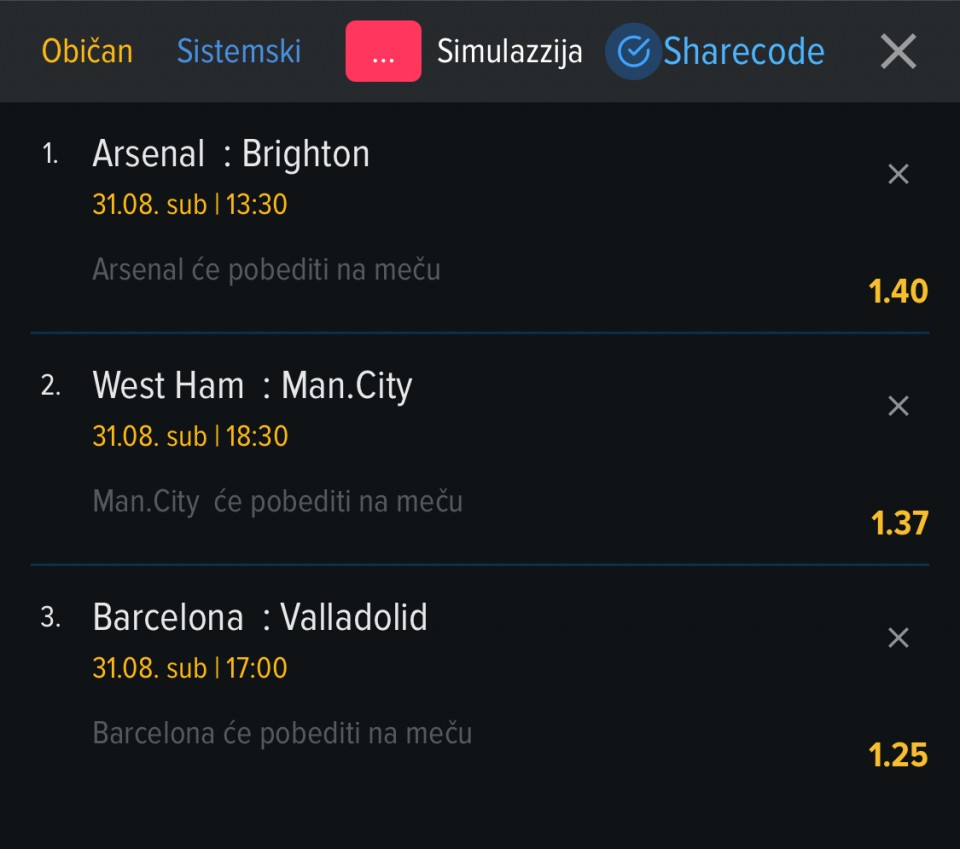This screenshot has height=849, width=960.
Task: Remove the Barcelona : Valladolid selection
Action: 898,638
